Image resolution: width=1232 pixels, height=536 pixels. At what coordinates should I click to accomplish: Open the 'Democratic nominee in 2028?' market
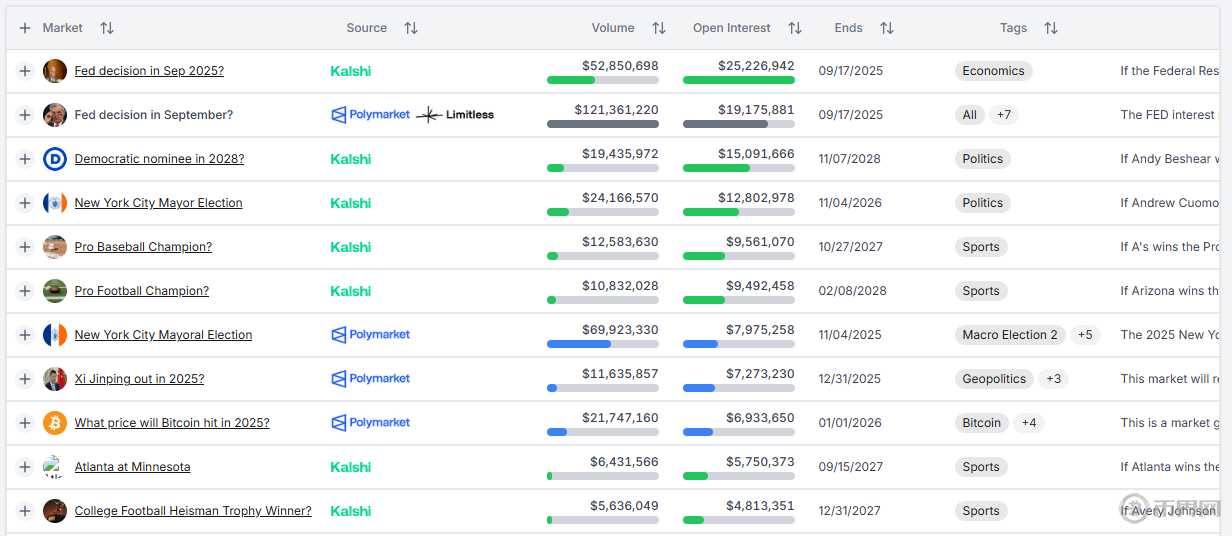159,159
